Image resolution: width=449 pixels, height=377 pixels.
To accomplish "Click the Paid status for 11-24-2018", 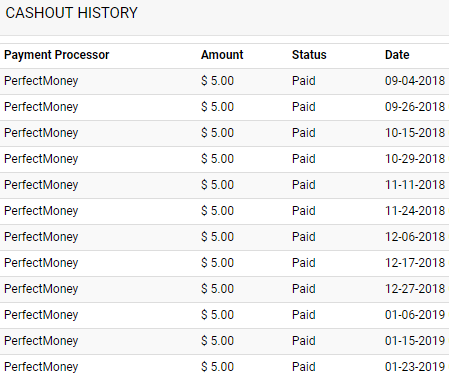I will coord(304,211).
